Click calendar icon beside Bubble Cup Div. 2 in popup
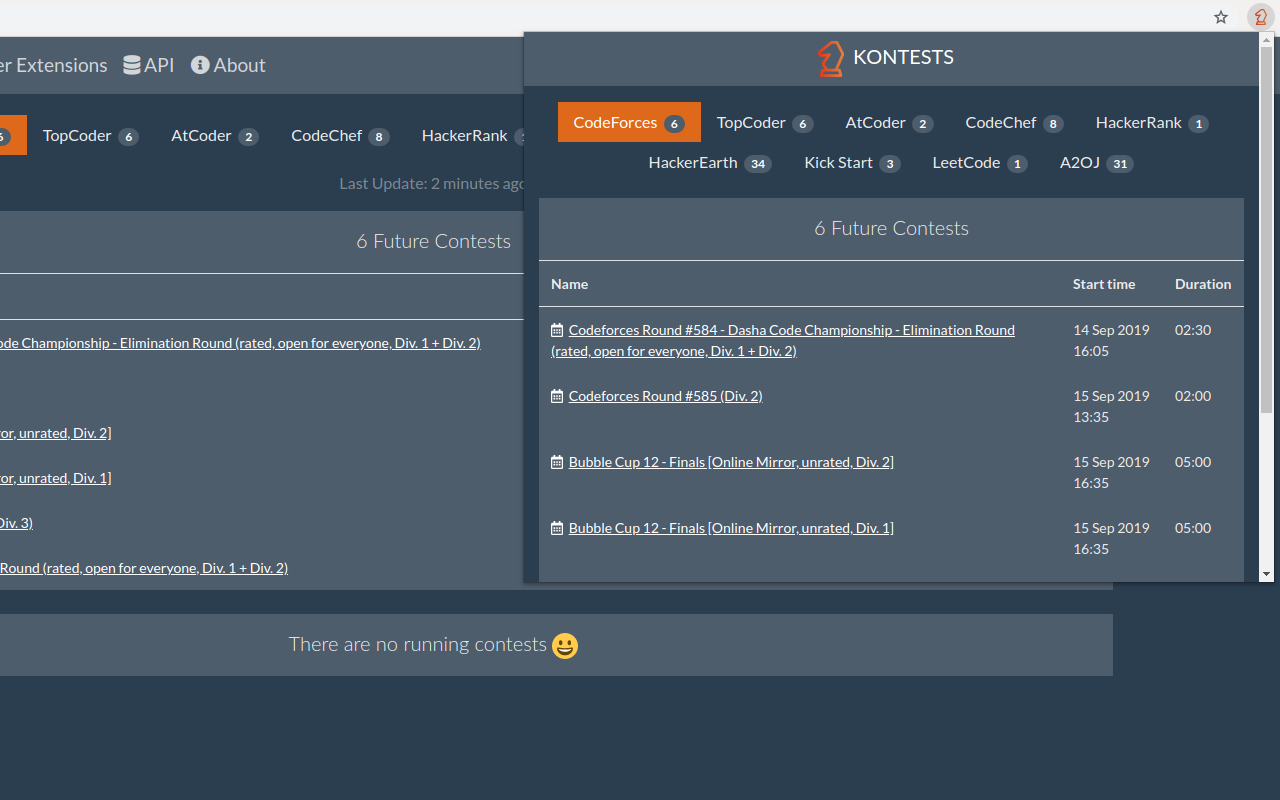 557,462
